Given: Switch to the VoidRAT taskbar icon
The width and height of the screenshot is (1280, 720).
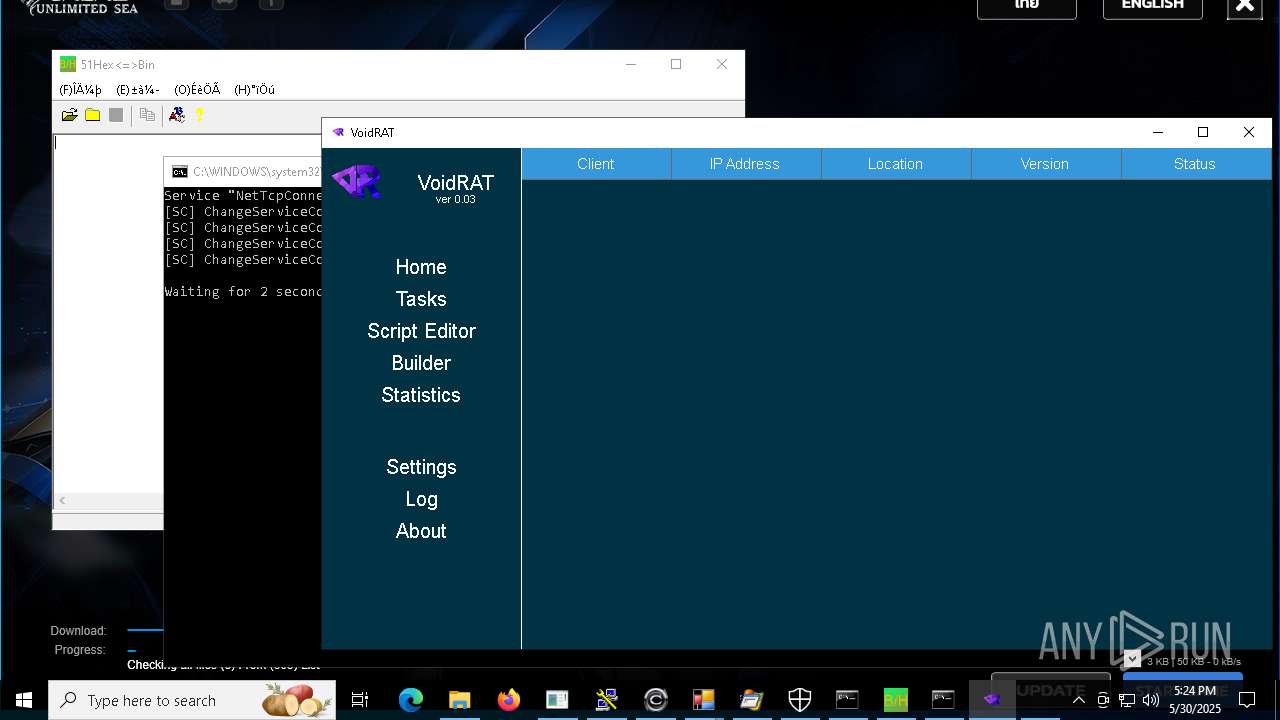Looking at the screenshot, I should [992, 700].
